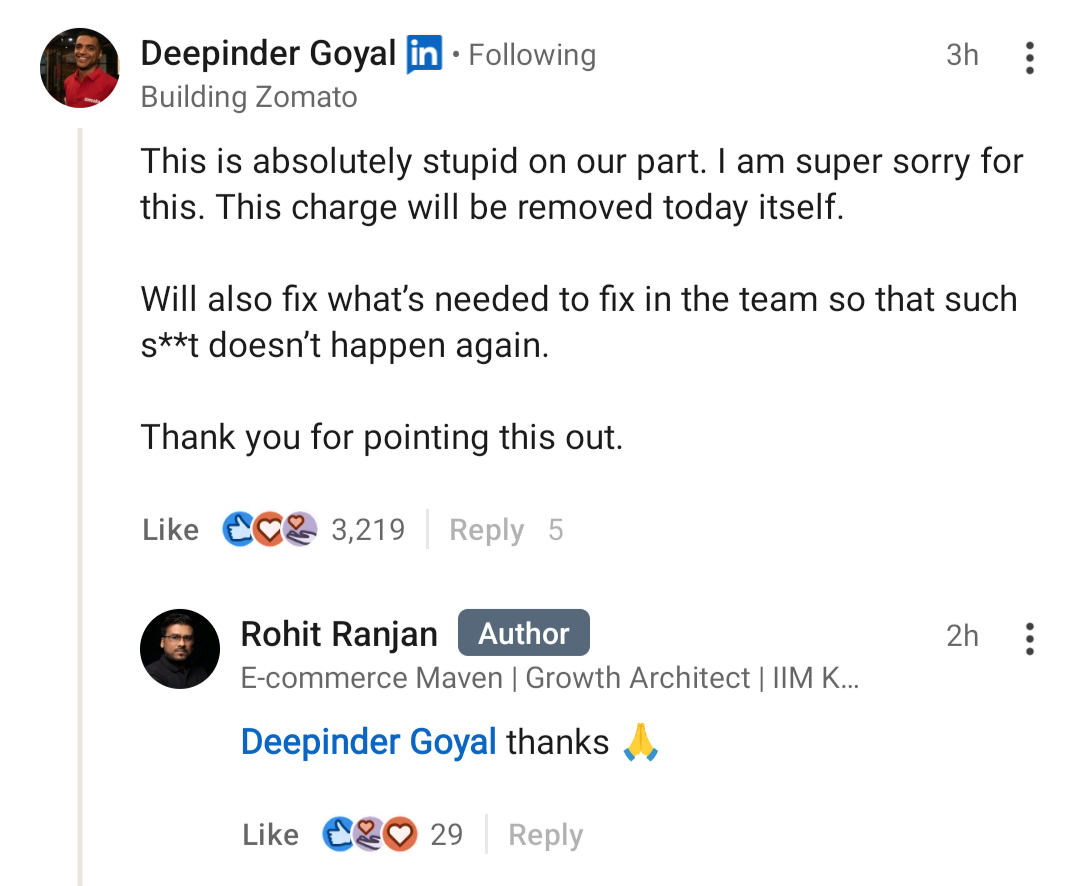The width and height of the screenshot is (1080, 886).
Task: Like Rohit Ranjan's thanks reply
Action: coord(270,834)
